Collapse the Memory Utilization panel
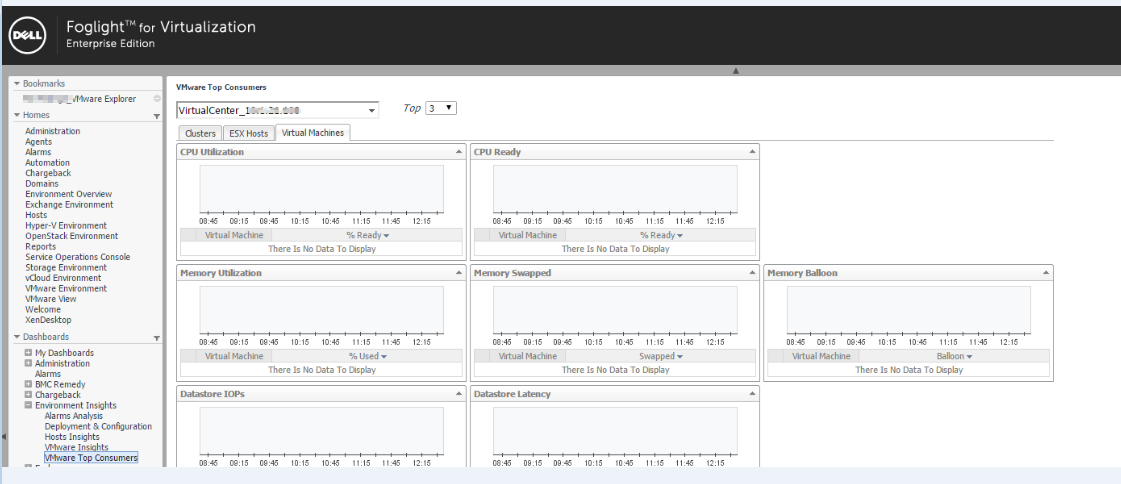The width and height of the screenshot is (1121, 484). (458, 273)
